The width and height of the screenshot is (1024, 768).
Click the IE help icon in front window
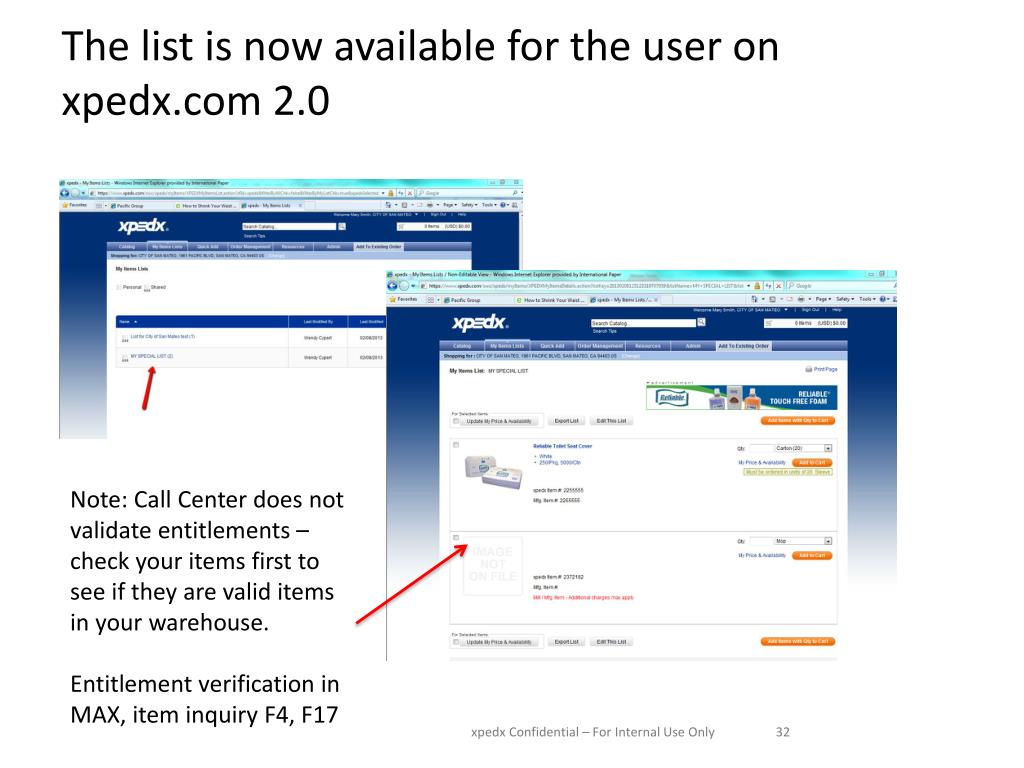point(883,299)
